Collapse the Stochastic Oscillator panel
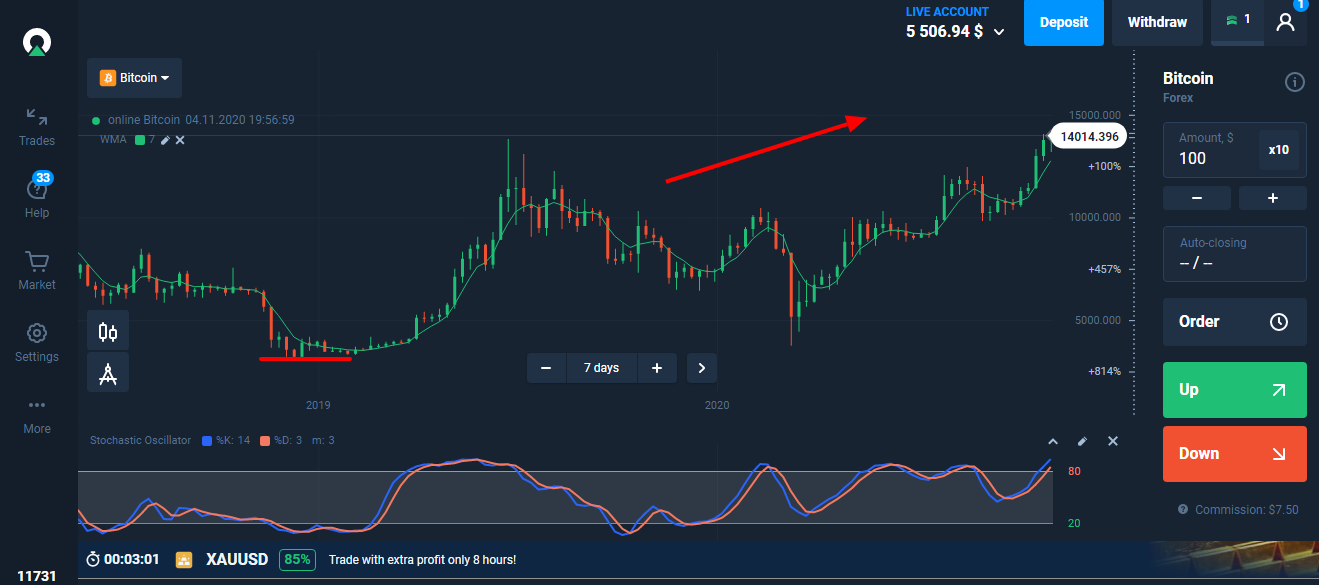1319x585 pixels. point(1052,441)
